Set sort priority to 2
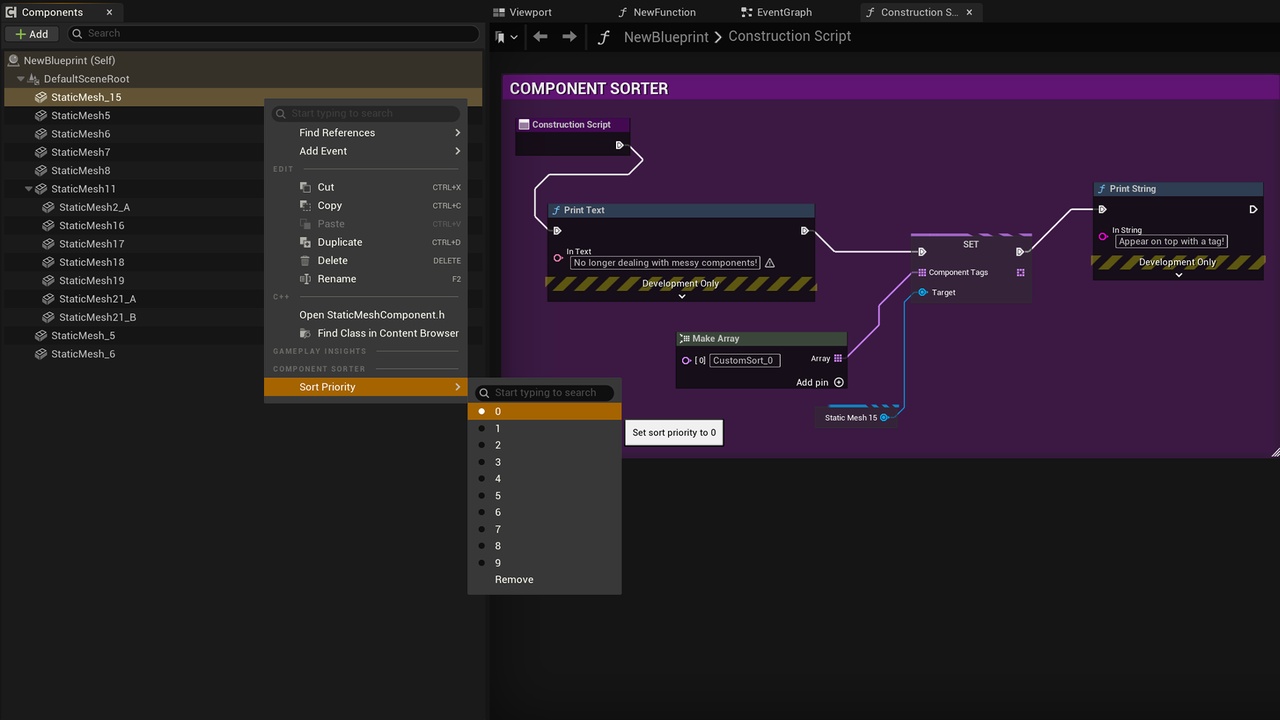 [x=545, y=445]
